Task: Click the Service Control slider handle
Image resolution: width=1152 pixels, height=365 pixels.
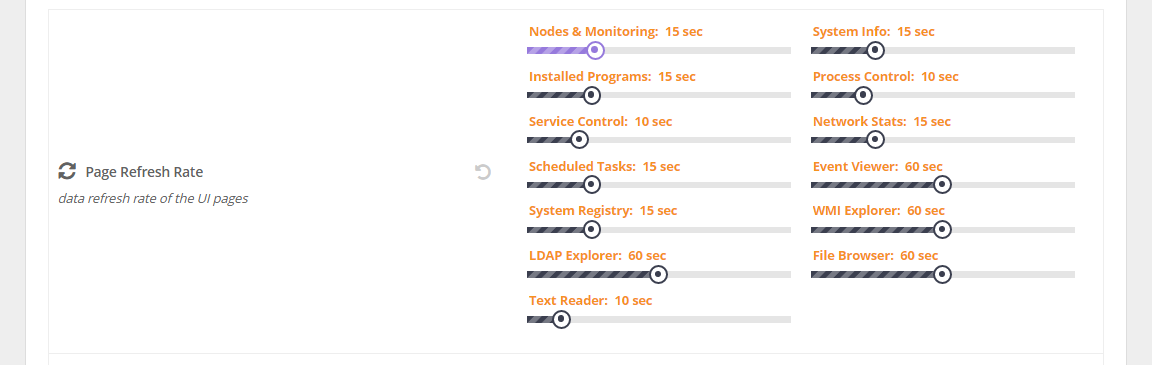Action: point(579,140)
